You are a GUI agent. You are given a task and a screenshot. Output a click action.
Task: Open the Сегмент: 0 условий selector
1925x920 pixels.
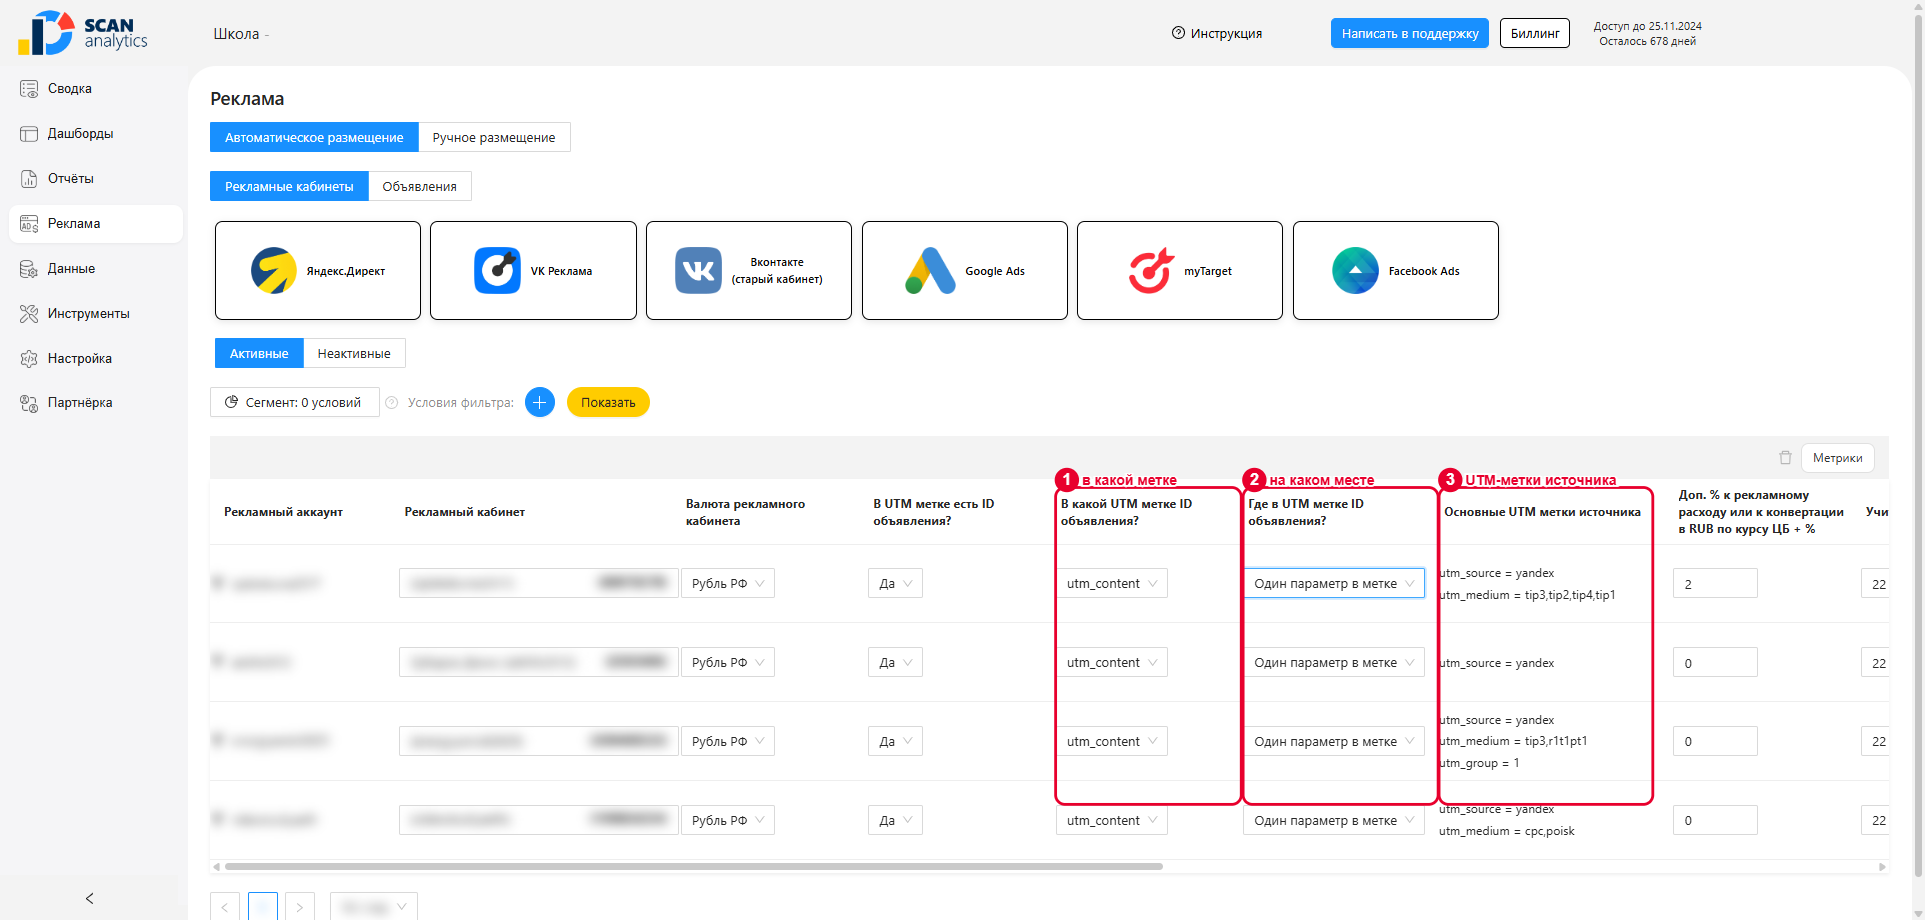[x=295, y=402]
